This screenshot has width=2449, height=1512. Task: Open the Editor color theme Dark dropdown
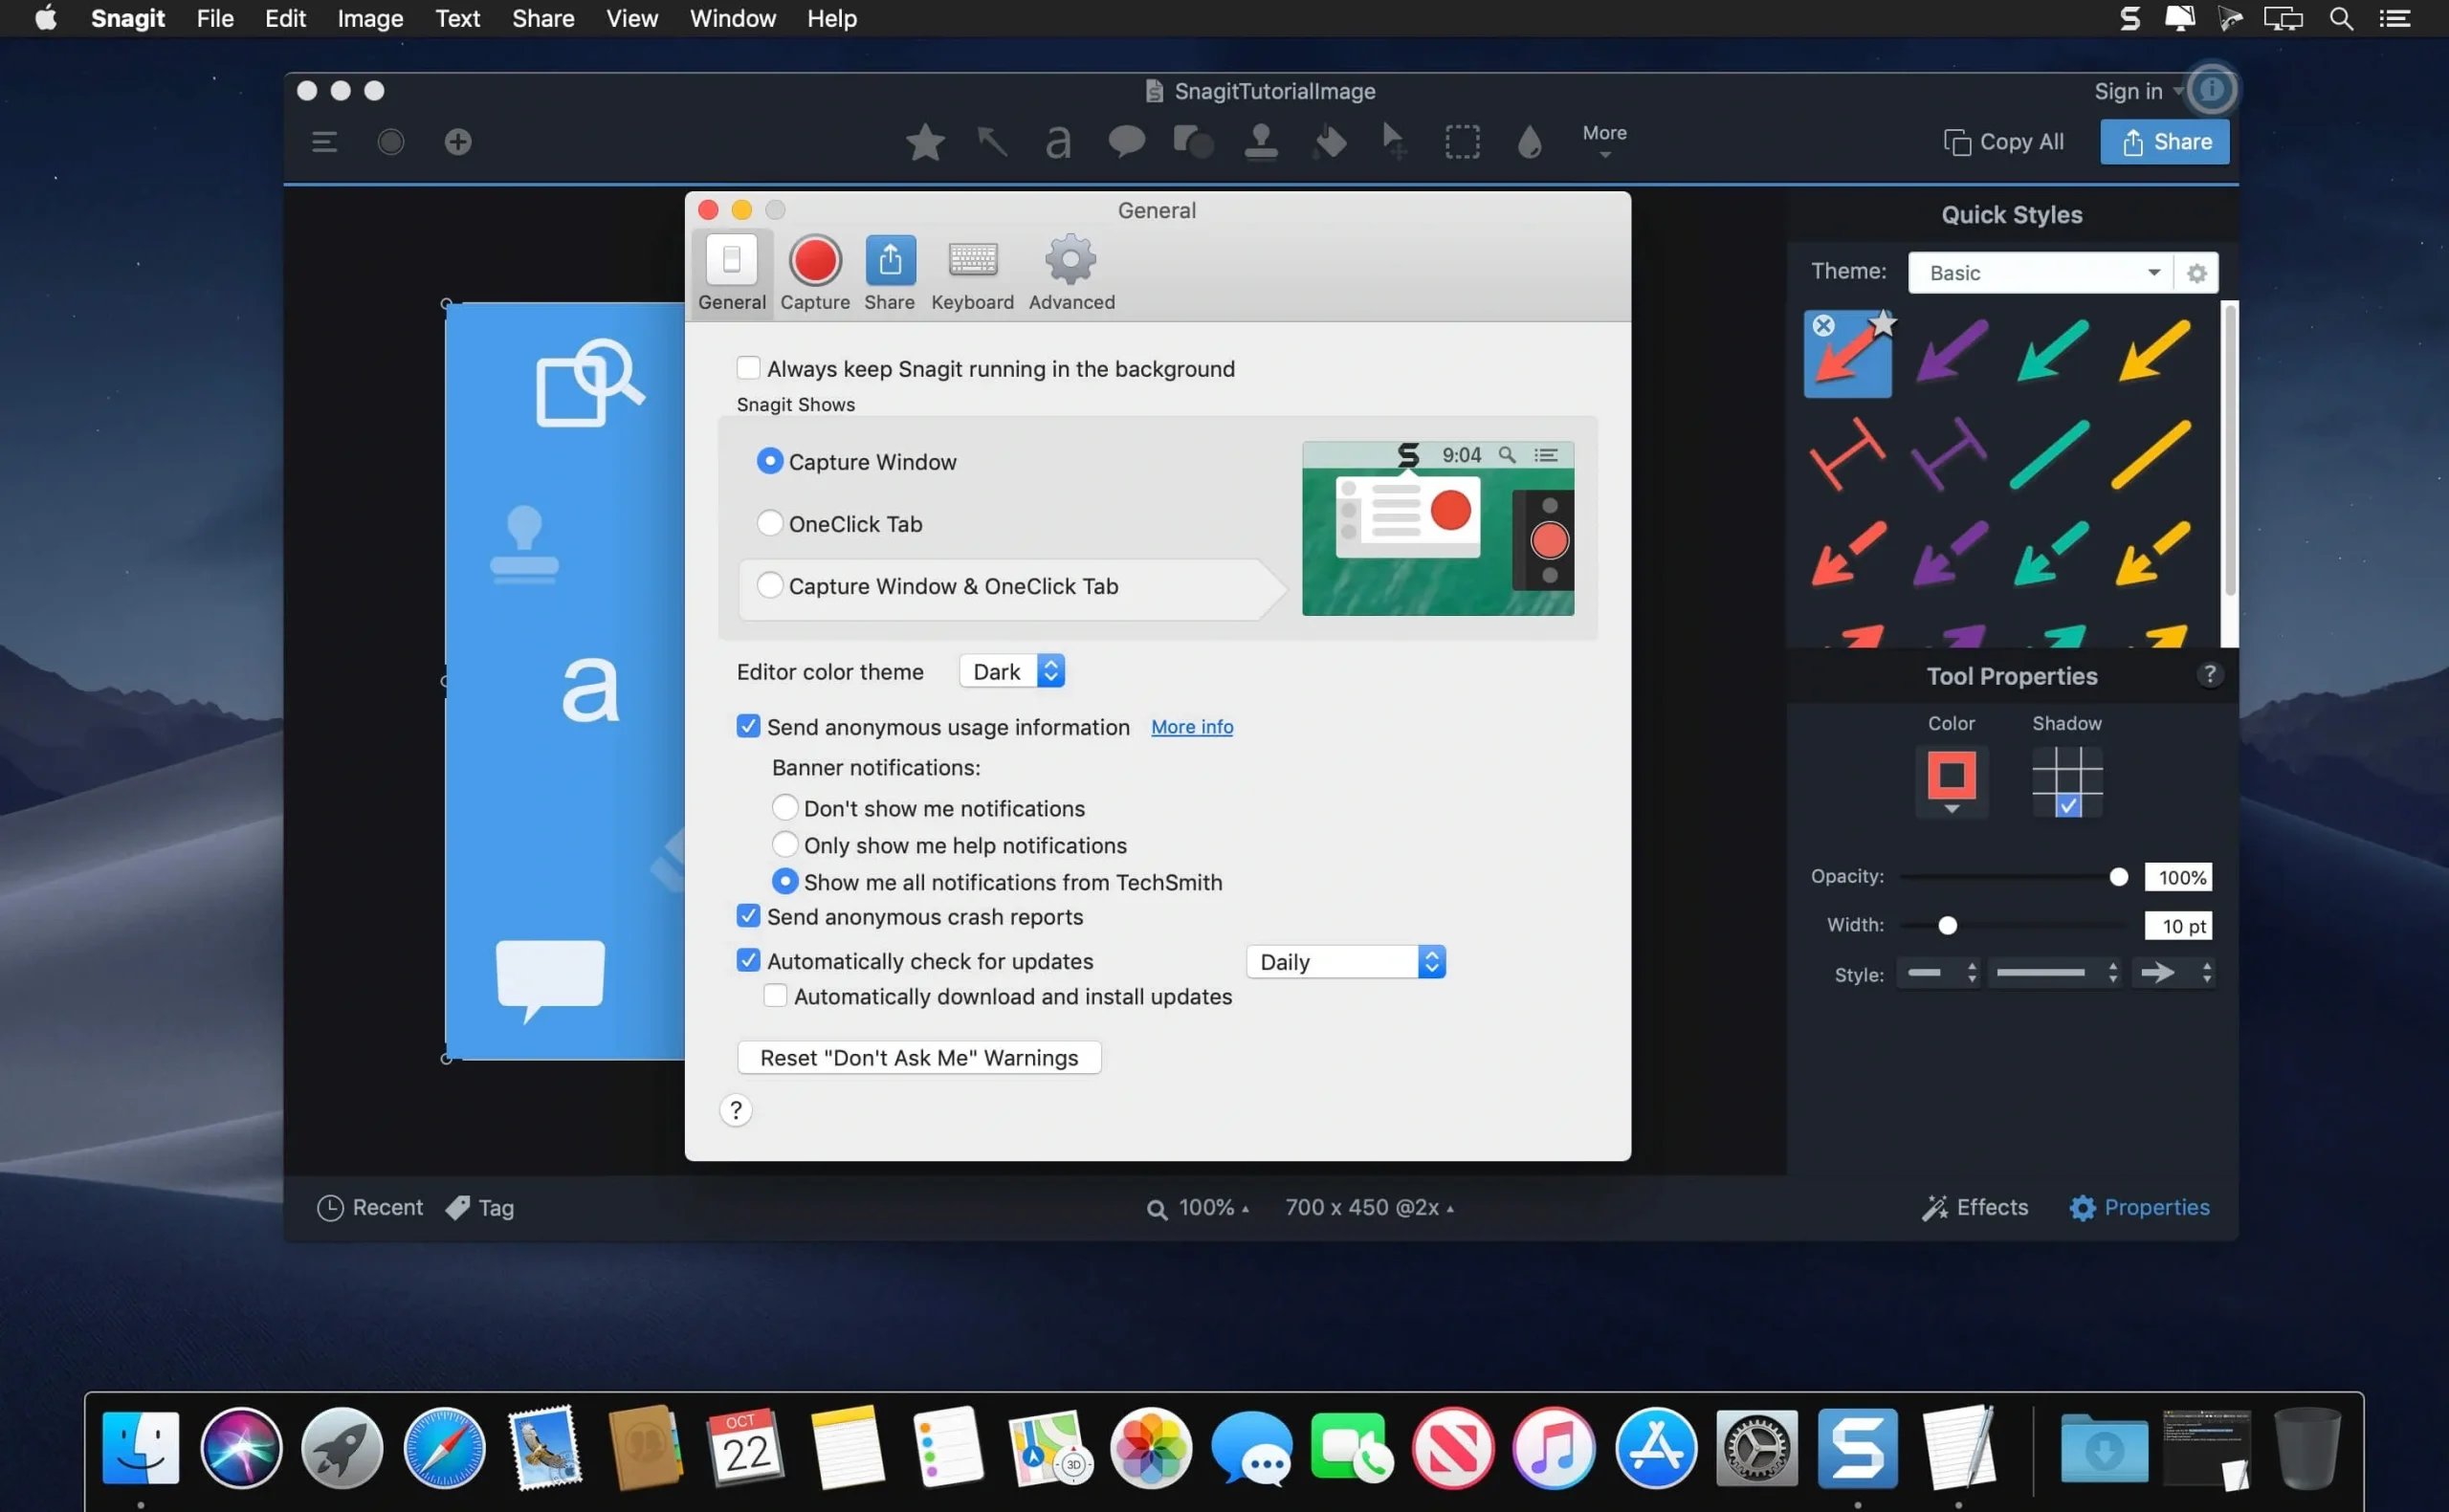coord(1011,671)
